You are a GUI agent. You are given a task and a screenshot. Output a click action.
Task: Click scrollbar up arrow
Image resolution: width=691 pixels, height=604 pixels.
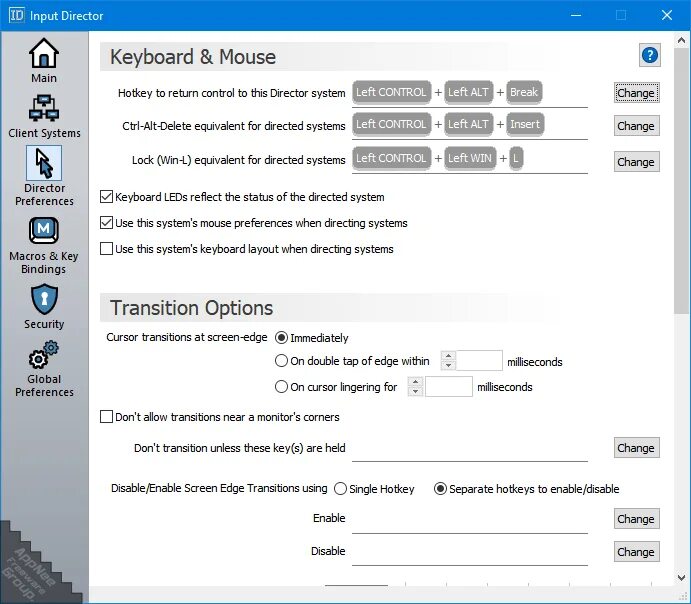coord(681,40)
